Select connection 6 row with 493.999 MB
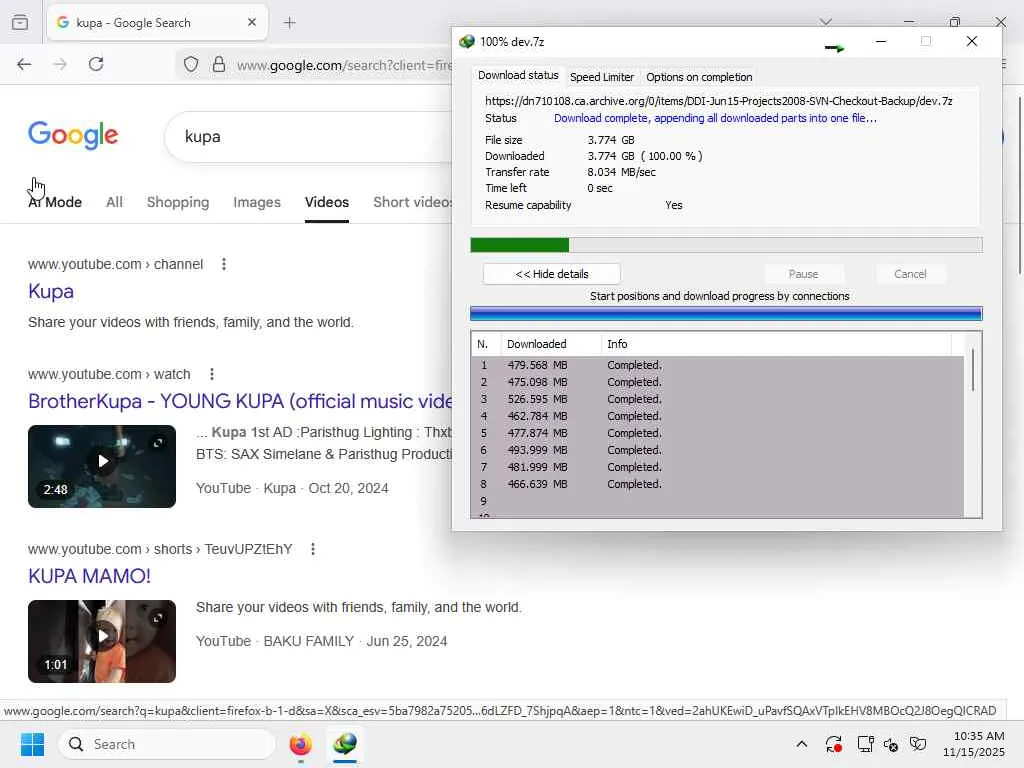Image resolution: width=1024 pixels, height=768 pixels. (x=717, y=450)
